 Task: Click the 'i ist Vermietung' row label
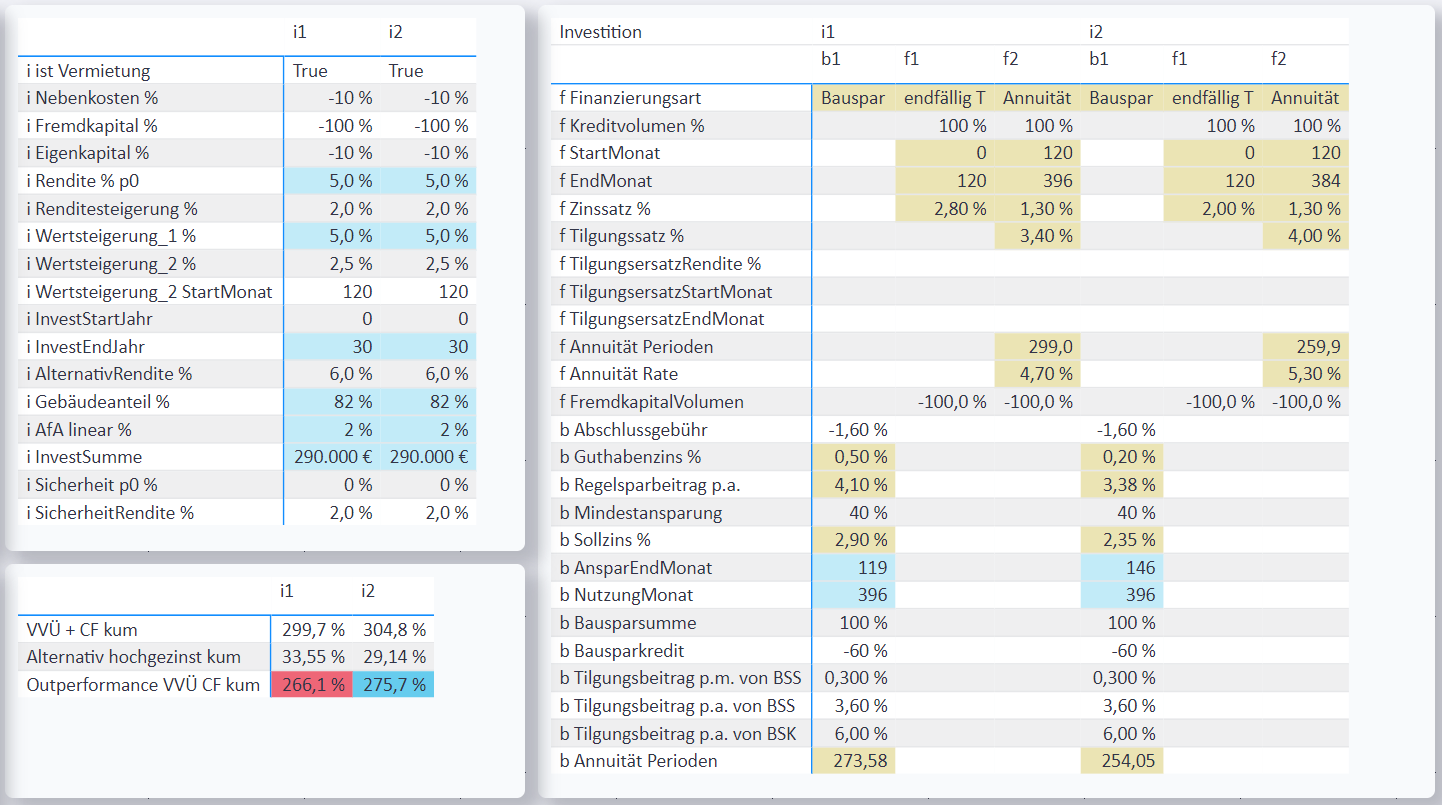88,71
